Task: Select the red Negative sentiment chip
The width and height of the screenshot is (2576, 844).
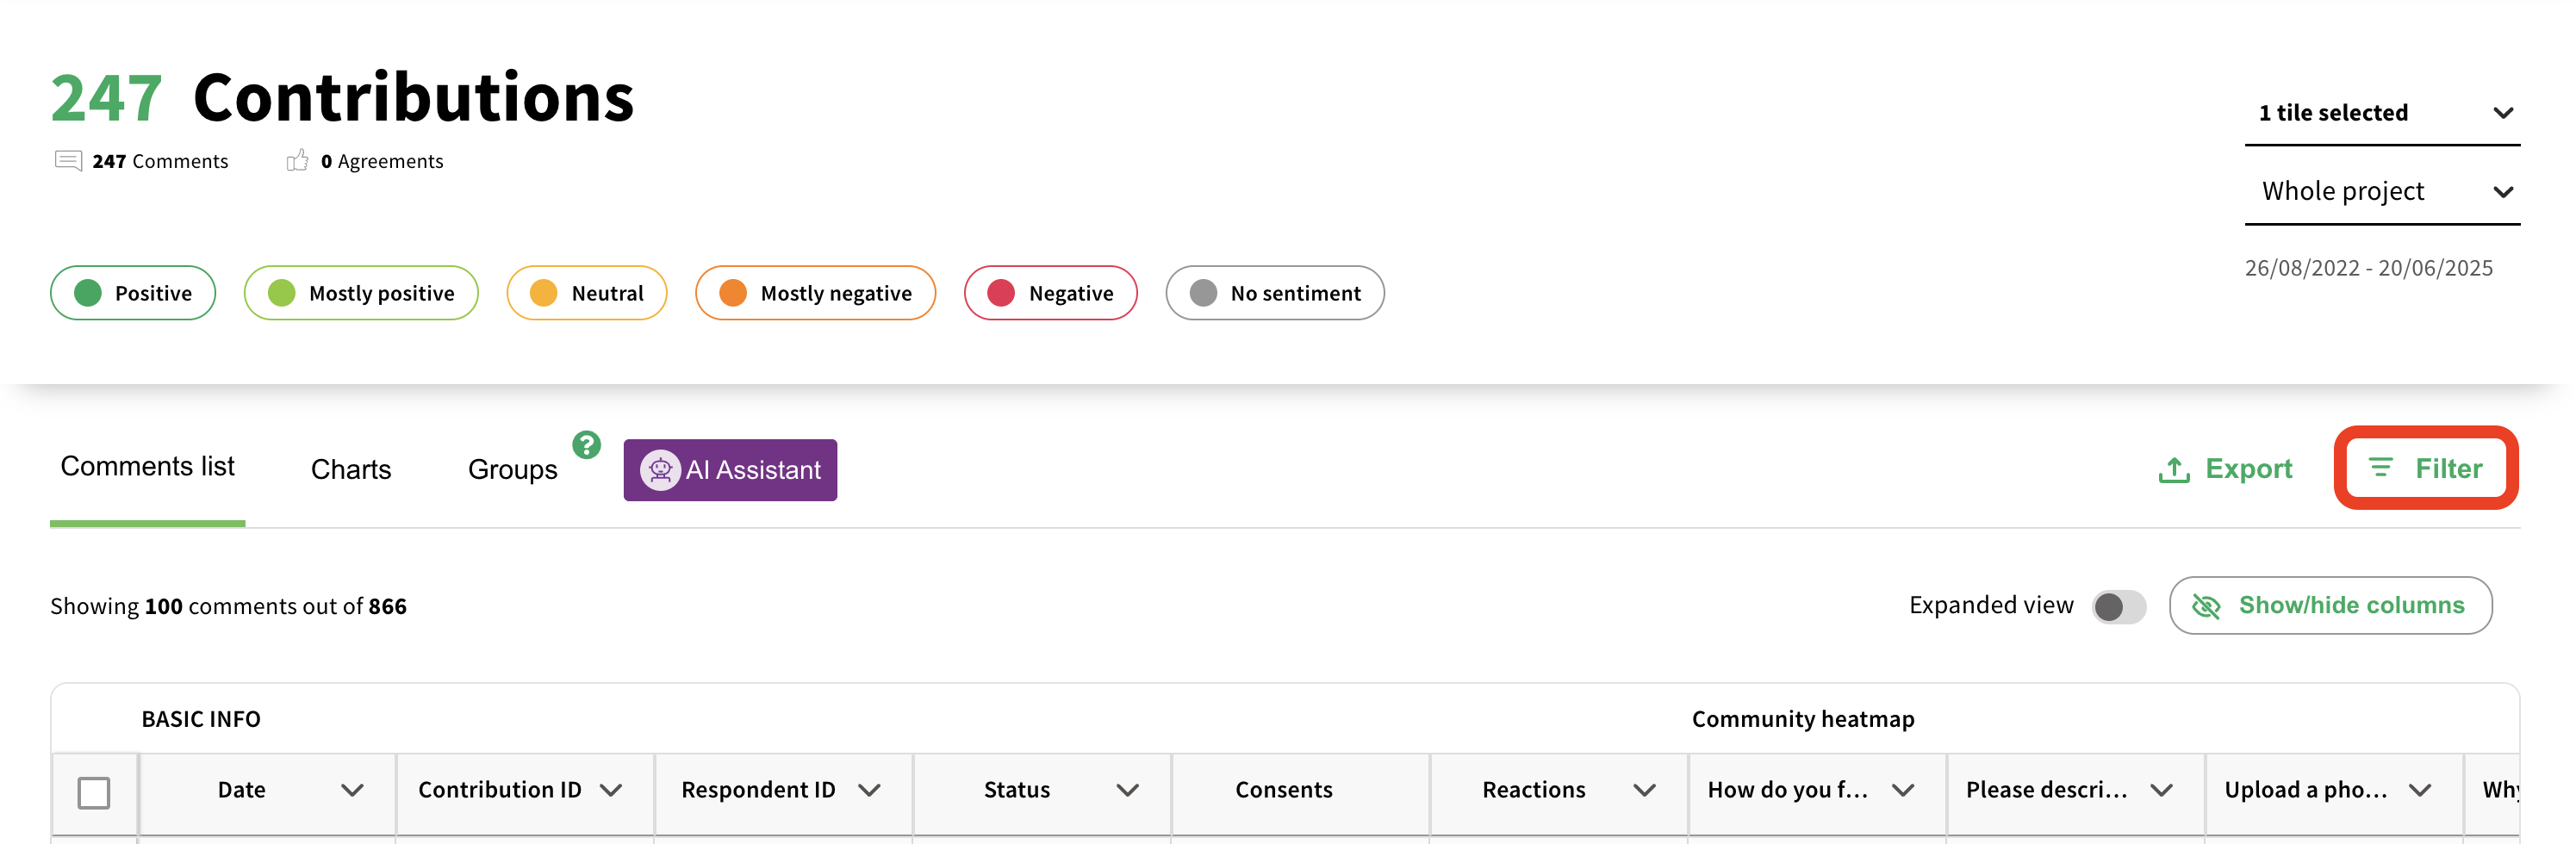Action: (x=1050, y=293)
